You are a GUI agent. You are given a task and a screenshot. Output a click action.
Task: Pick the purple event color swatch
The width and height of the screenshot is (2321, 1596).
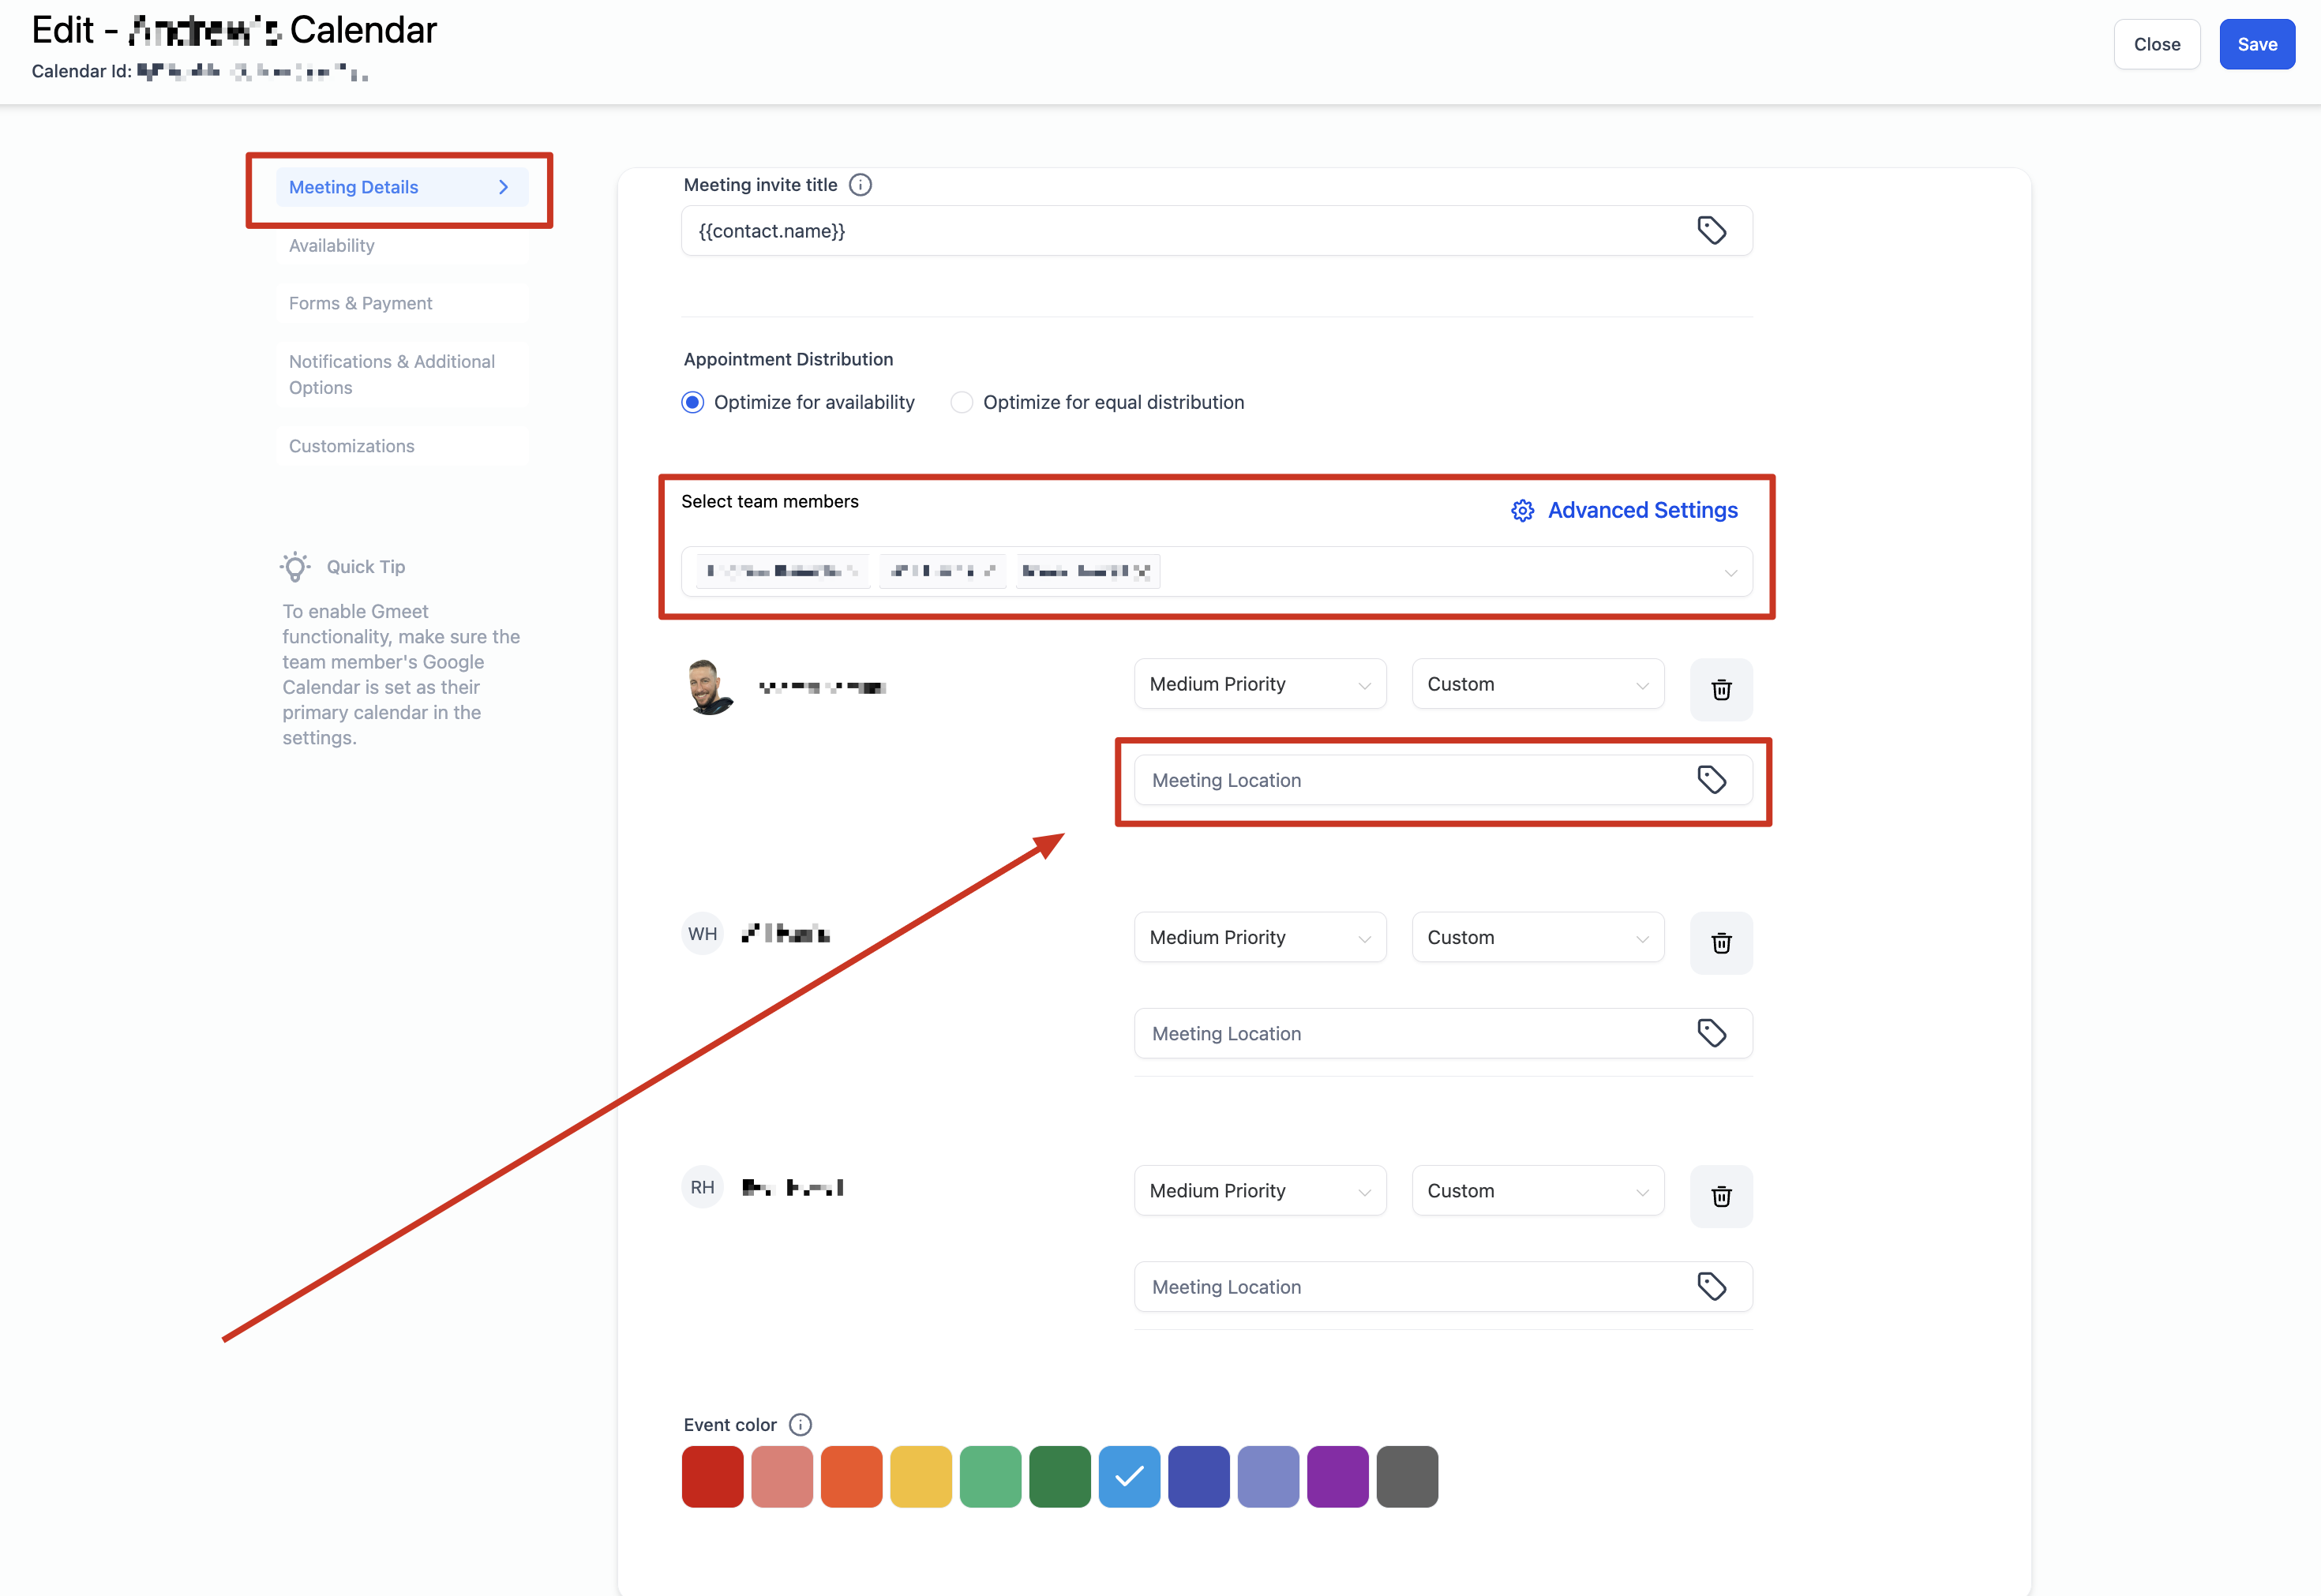tap(1337, 1476)
